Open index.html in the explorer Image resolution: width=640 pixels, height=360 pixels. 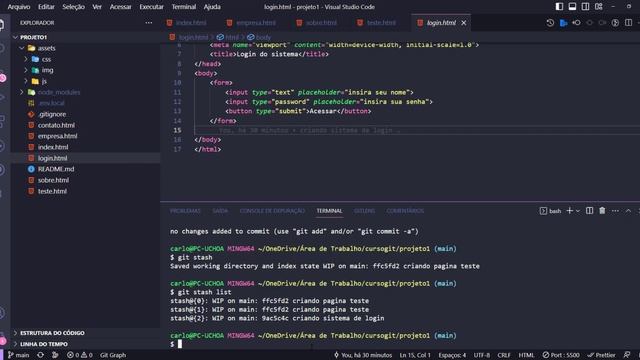click(x=53, y=147)
